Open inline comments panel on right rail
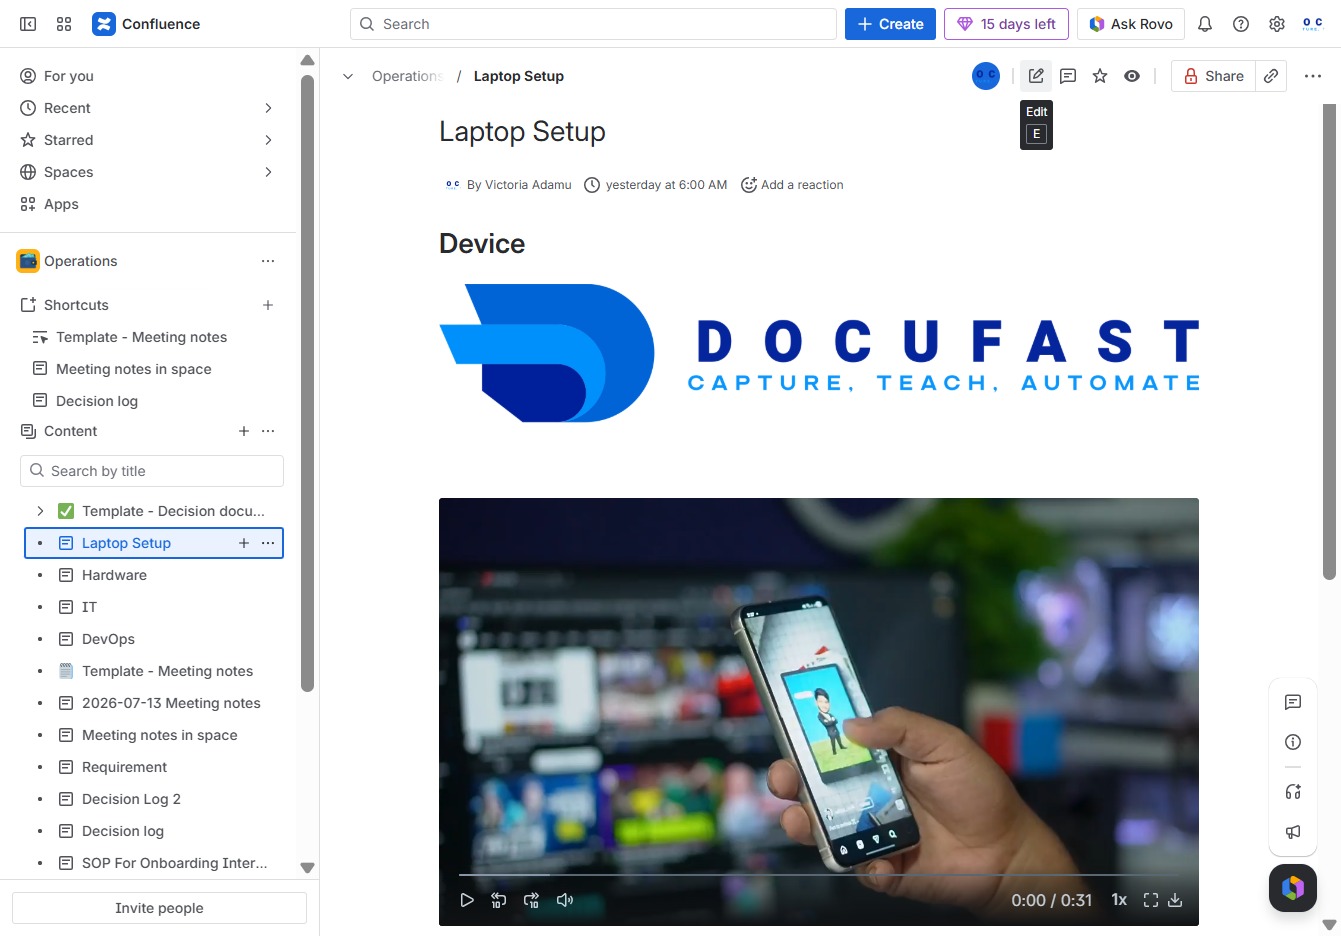 pyautogui.click(x=1293, y=702)
